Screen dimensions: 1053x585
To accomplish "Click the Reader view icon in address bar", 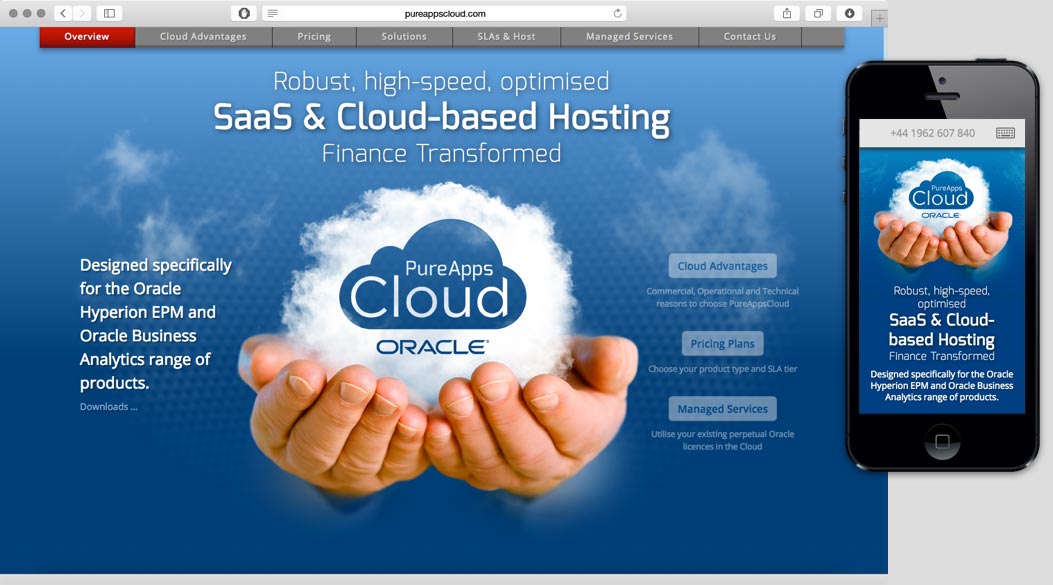I will pyautogui.click(x=273, y=13).
